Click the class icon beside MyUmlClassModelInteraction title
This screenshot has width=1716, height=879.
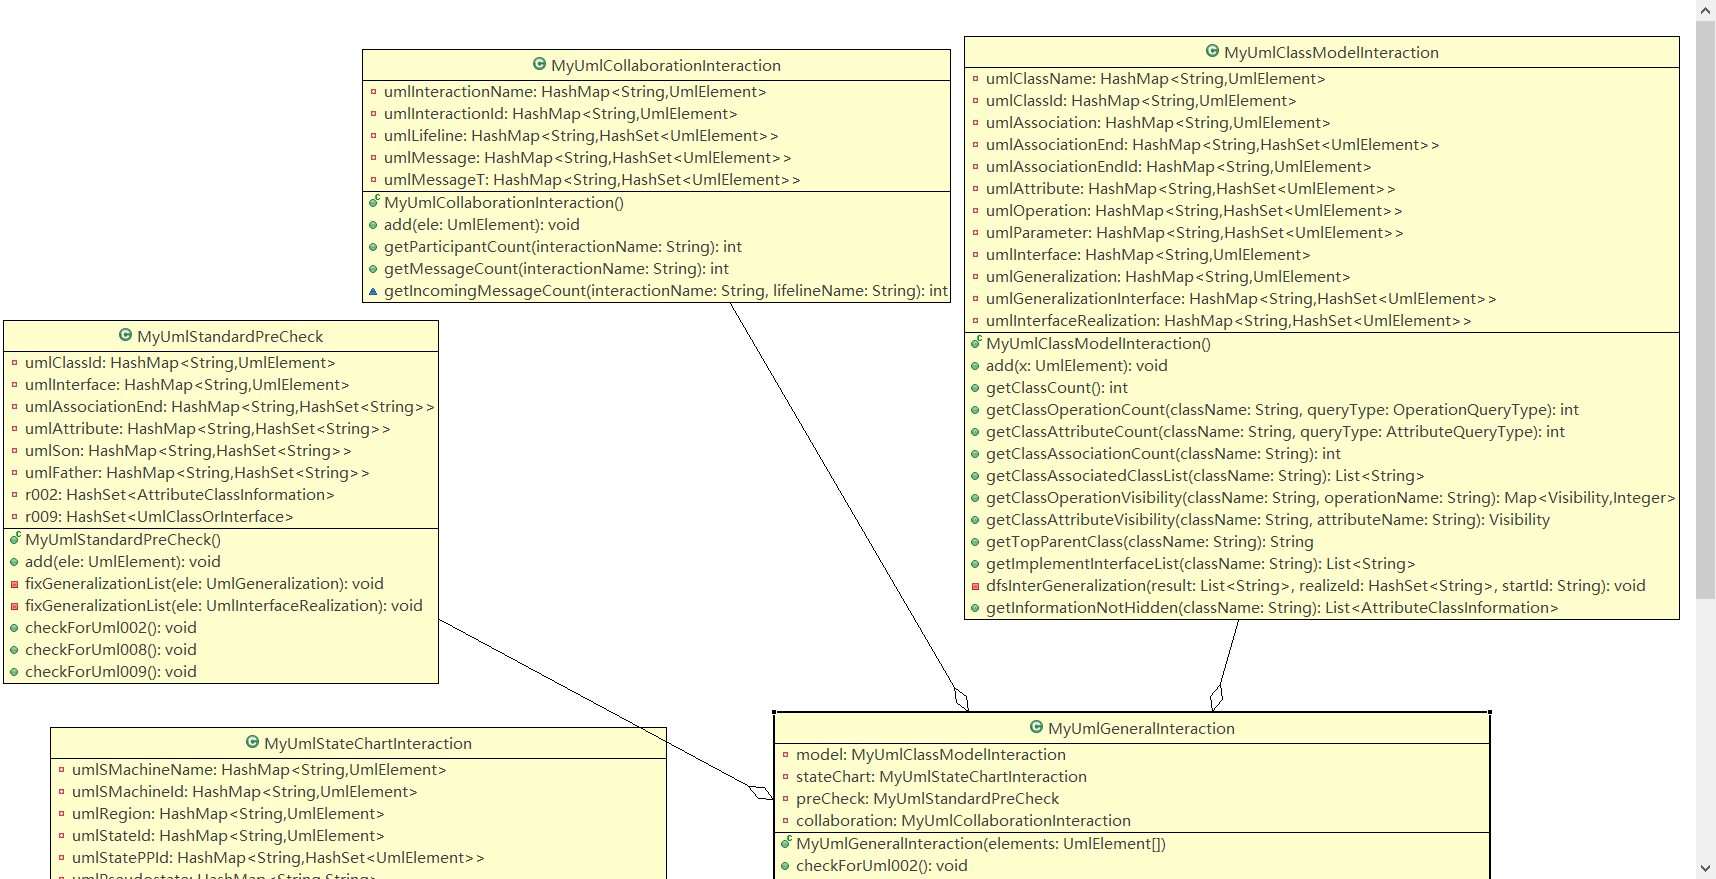(1213, 51)
